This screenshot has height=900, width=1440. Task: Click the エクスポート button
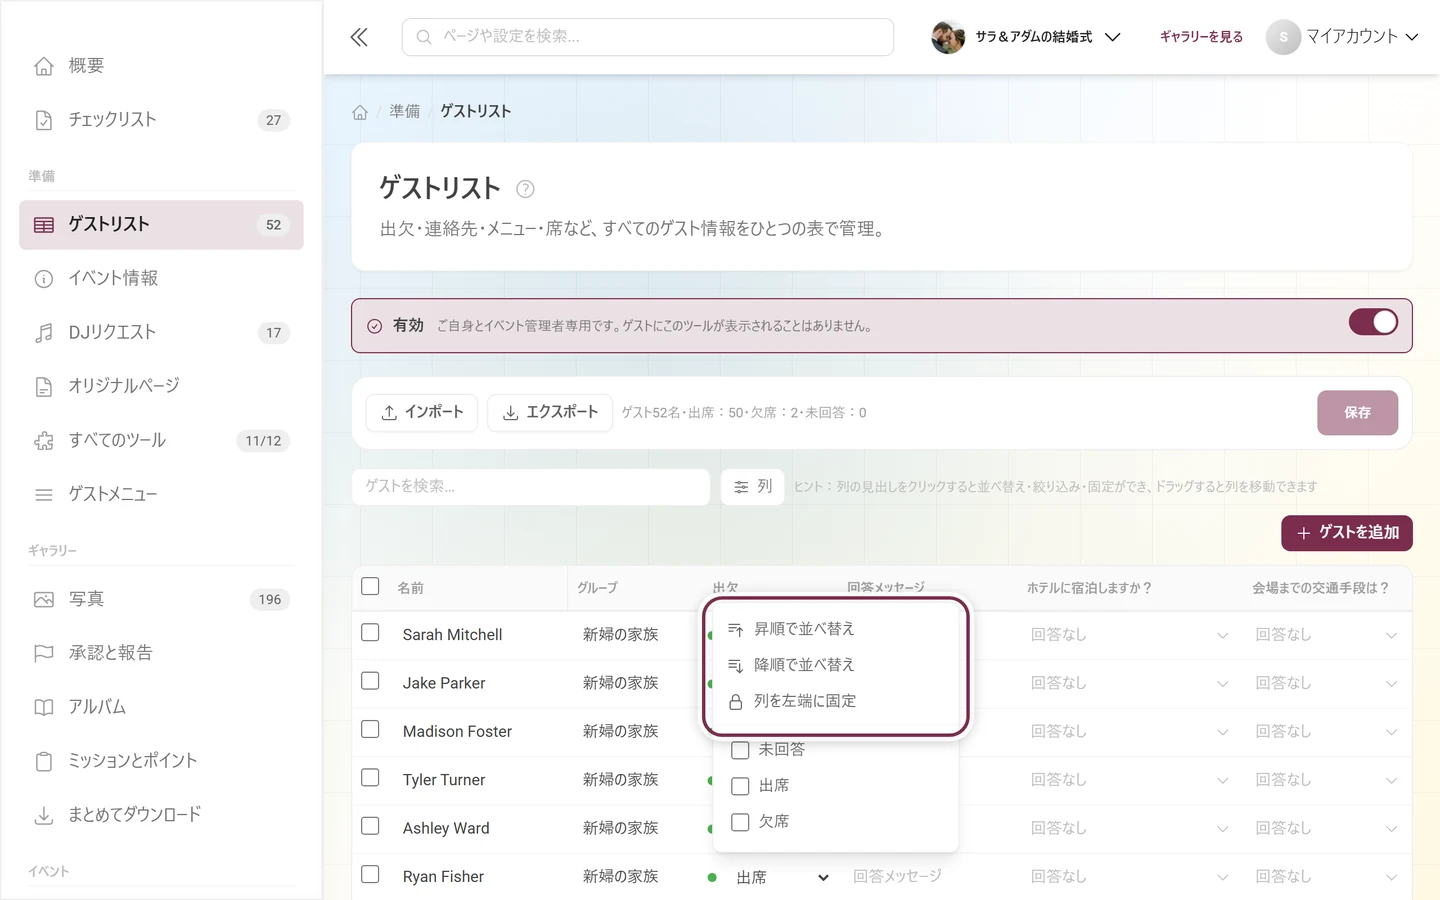(550, 412)
